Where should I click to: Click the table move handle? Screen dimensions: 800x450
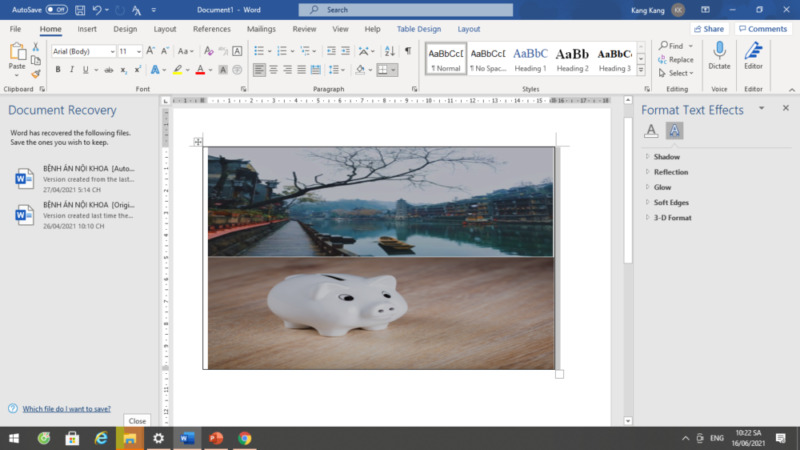pyautogui.click(x=198, y=142)
